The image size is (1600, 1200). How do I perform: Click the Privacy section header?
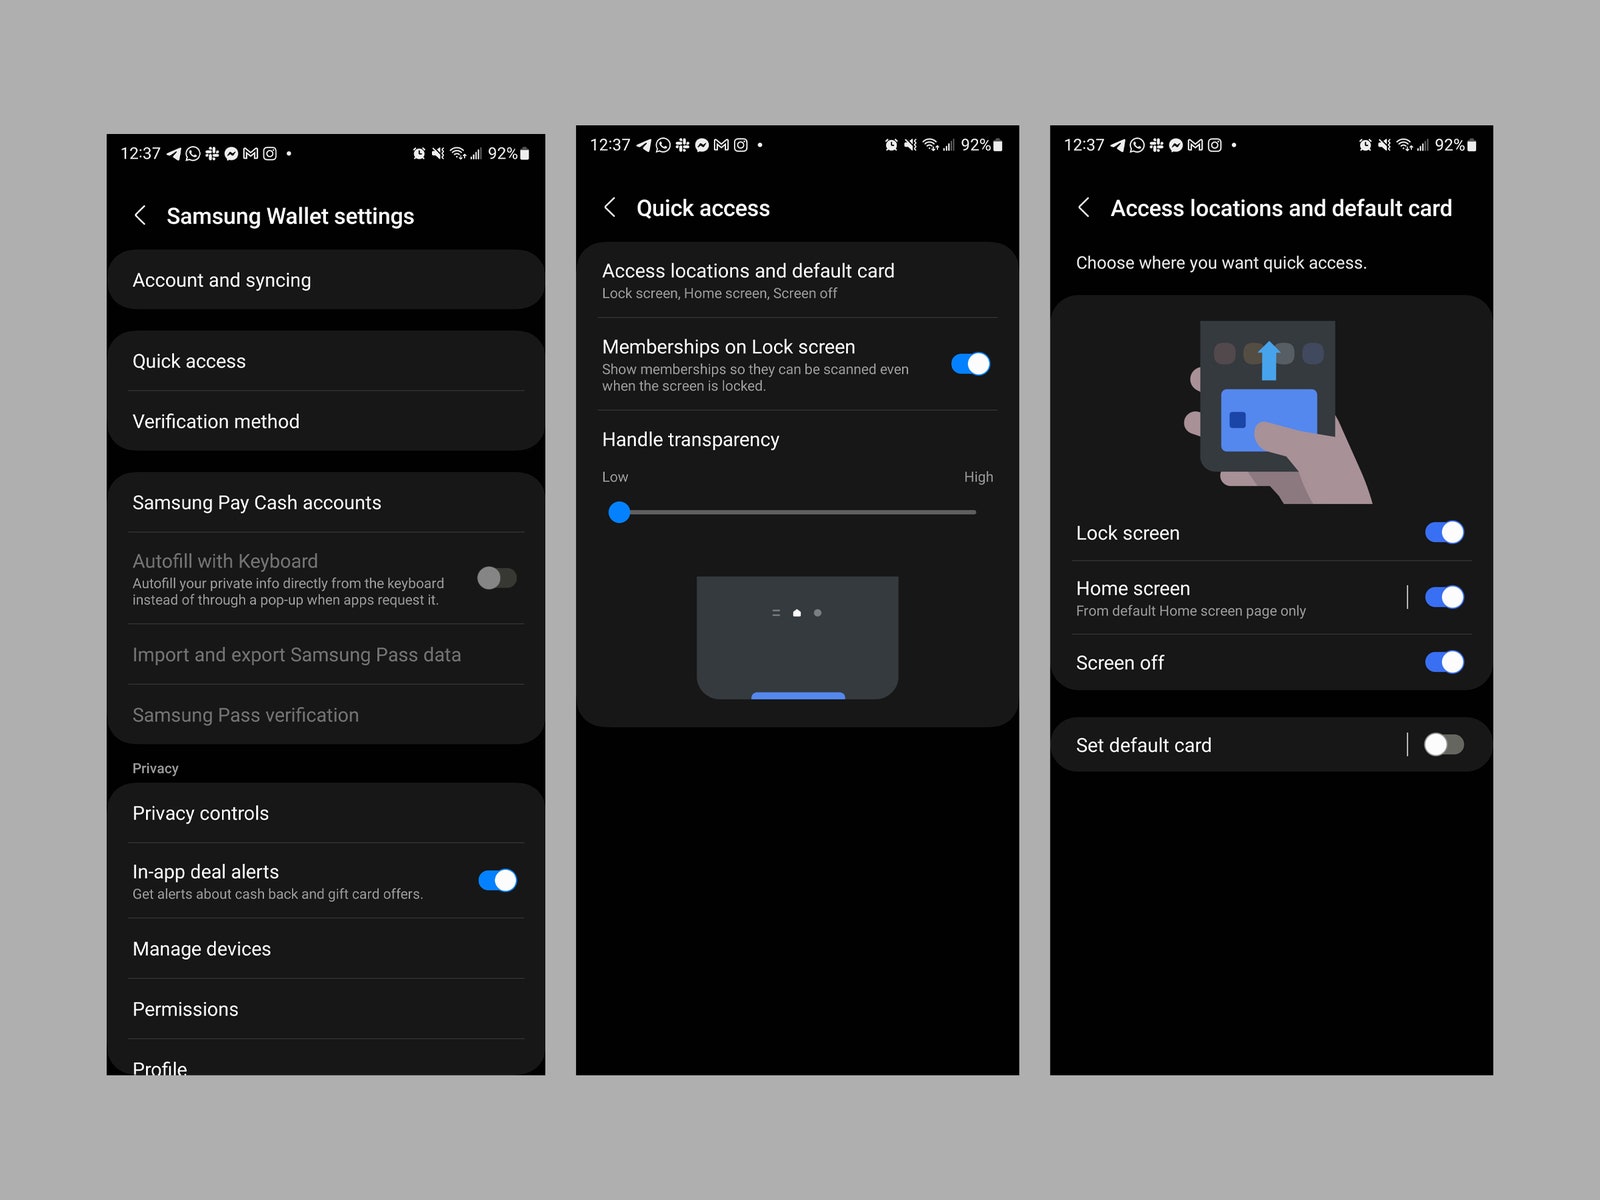click(x=155, y=768)
